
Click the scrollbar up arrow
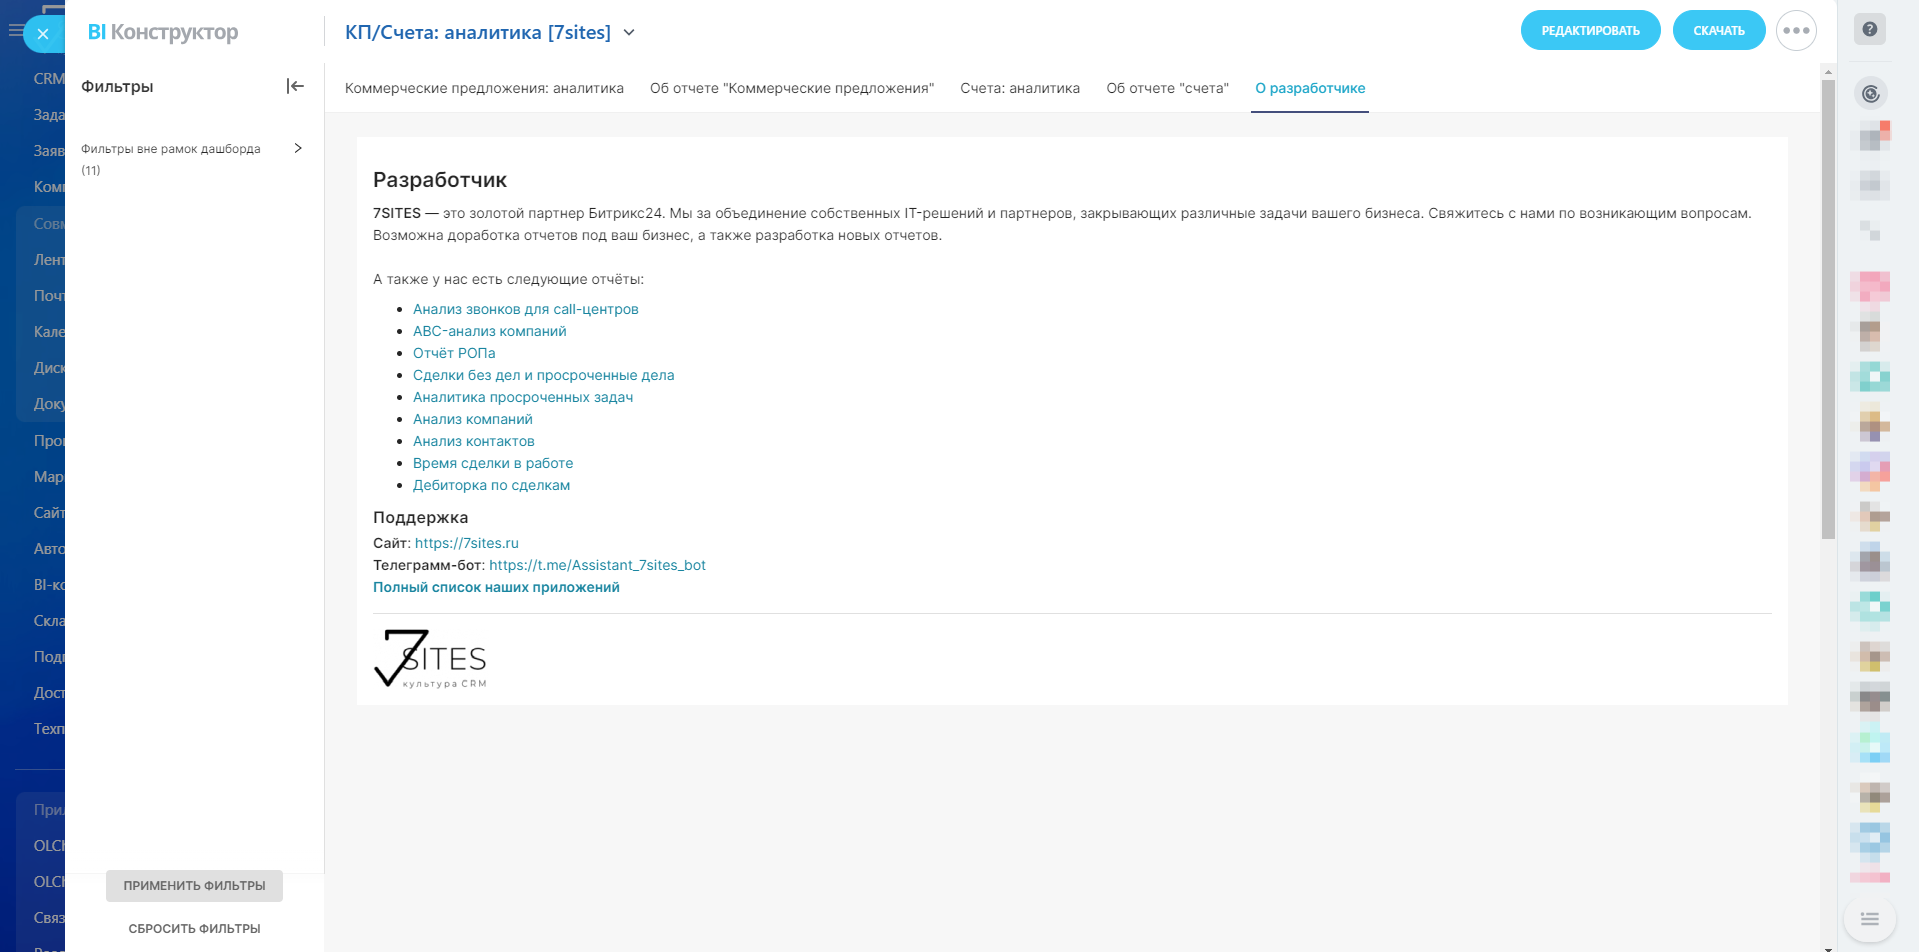[1828, 72]
